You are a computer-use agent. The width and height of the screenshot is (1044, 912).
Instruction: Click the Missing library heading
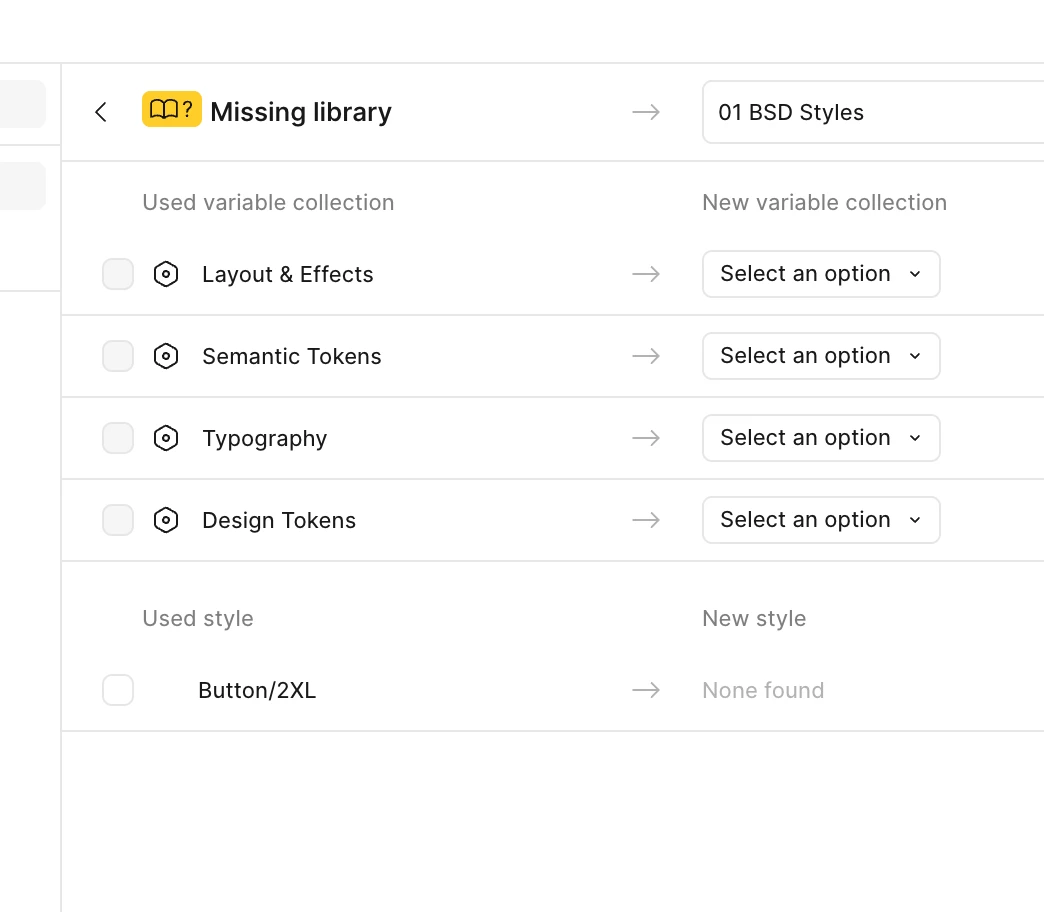pyautogui.click(x=301, y=112)
